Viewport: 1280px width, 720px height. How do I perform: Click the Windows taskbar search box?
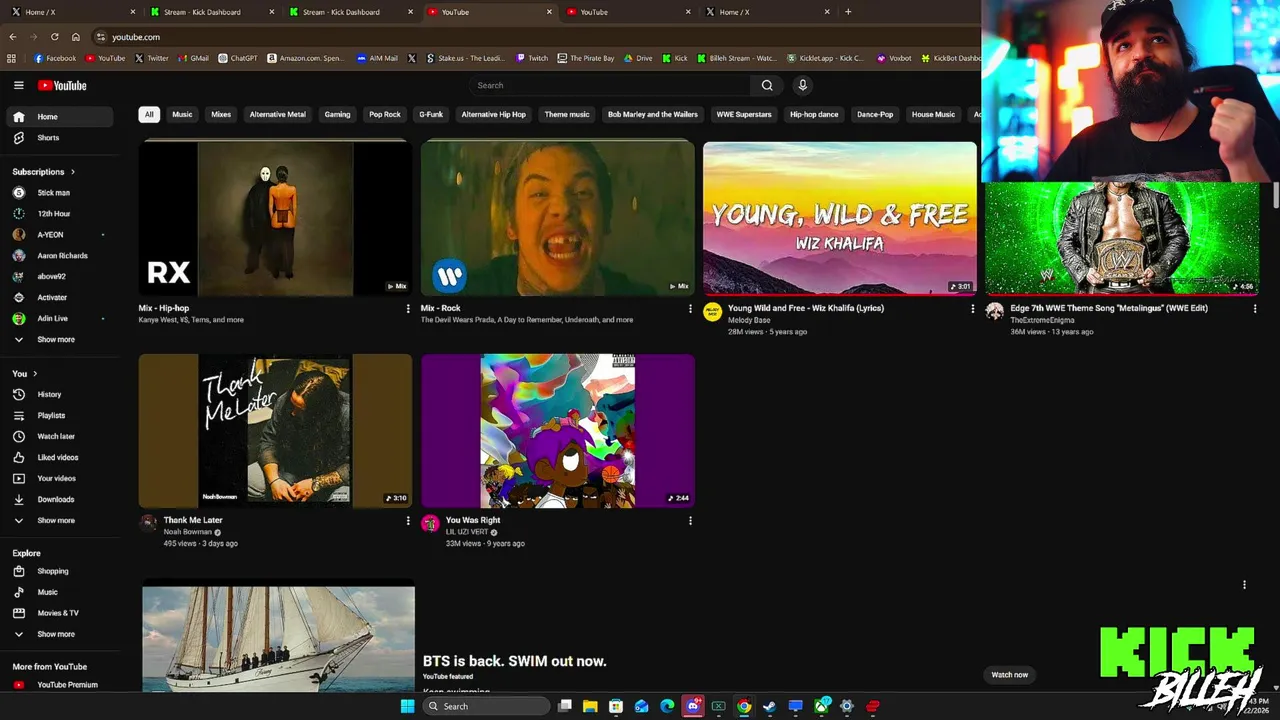pyautogui.click(x=486, y=706)
